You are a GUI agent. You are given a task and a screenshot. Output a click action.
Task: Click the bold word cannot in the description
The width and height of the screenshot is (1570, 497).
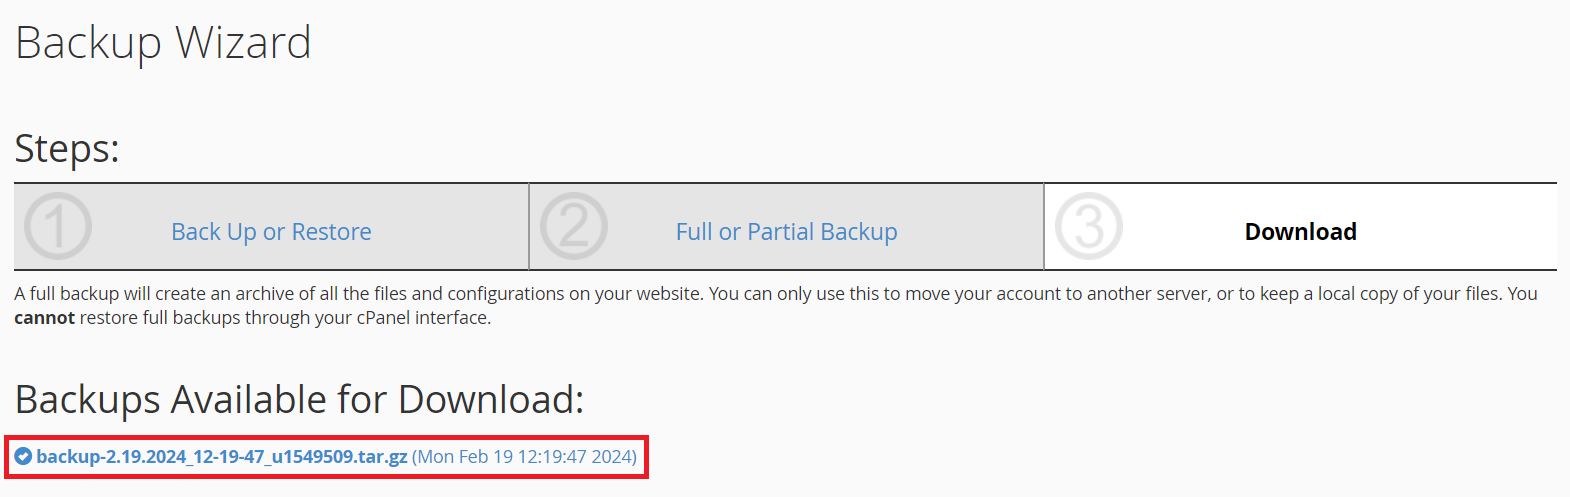click(44, 318)
